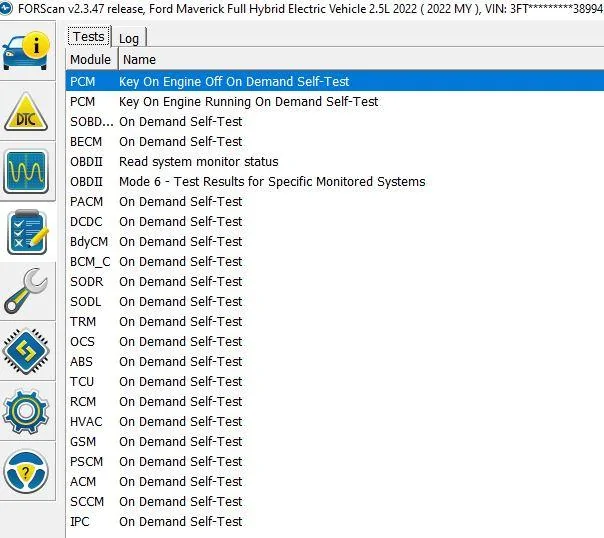Screen dimensions: 604x538
Task: Select the TRM On Demand Self-Test row
Action: coord(335,322)
